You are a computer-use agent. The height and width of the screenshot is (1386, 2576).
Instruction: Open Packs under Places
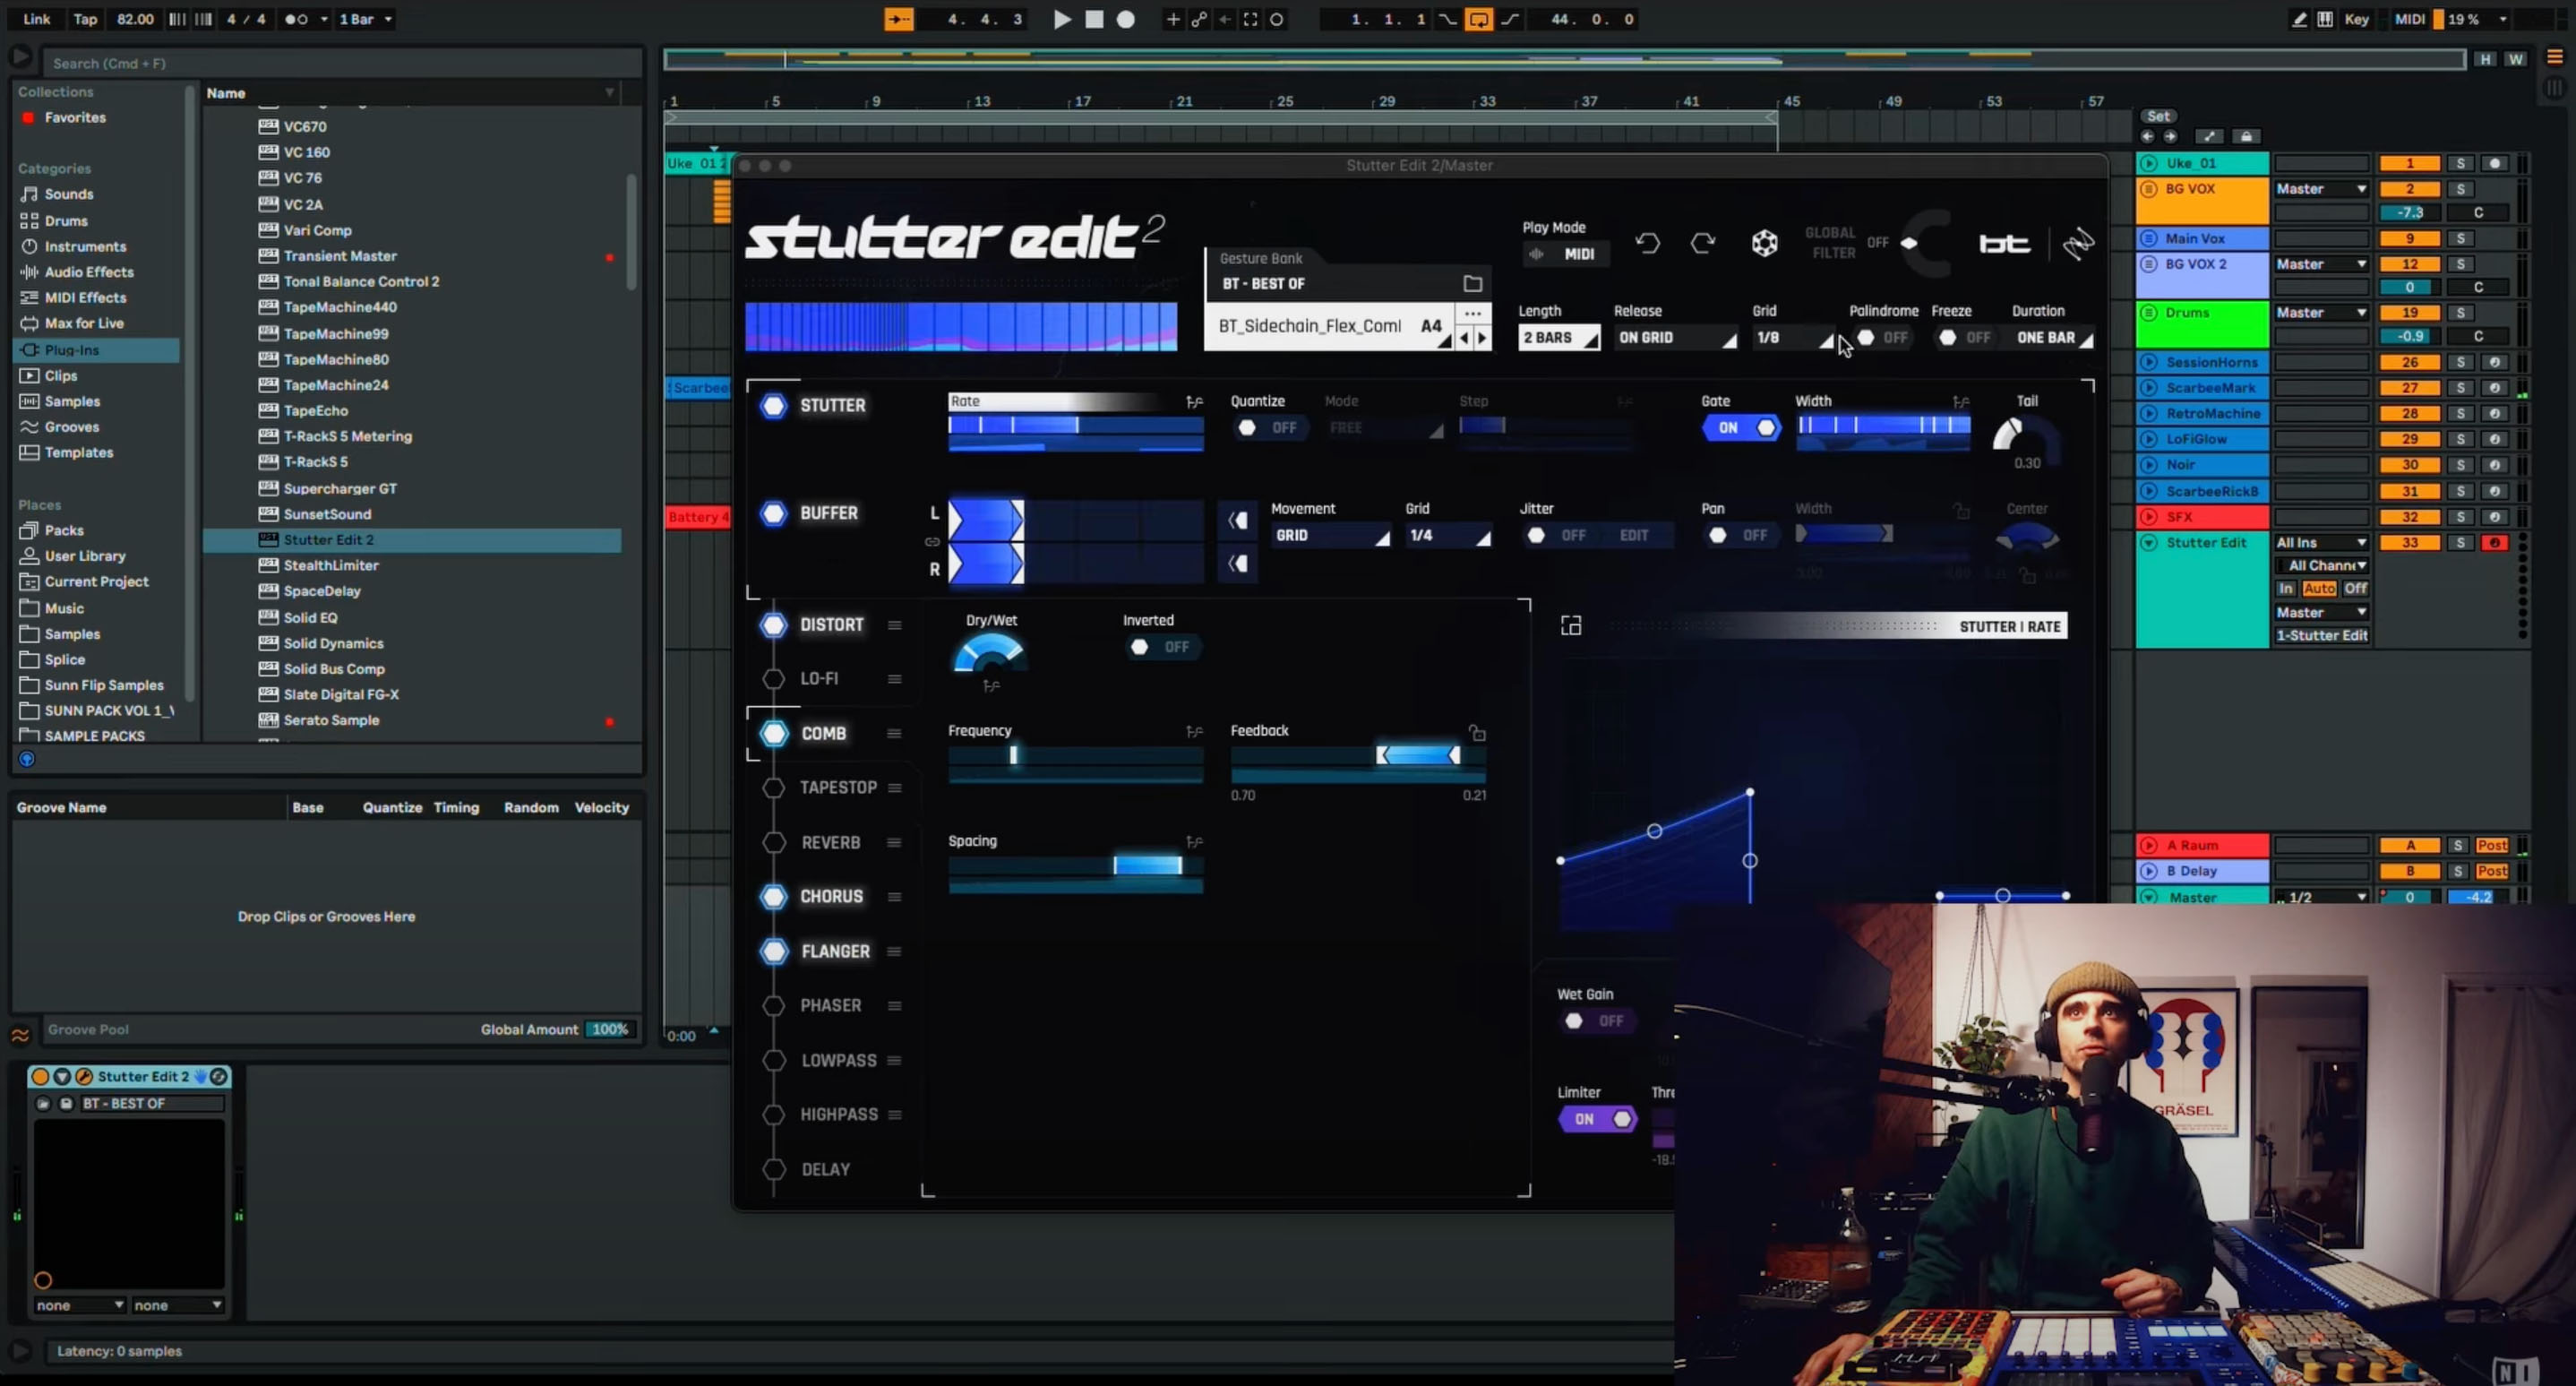64,530
